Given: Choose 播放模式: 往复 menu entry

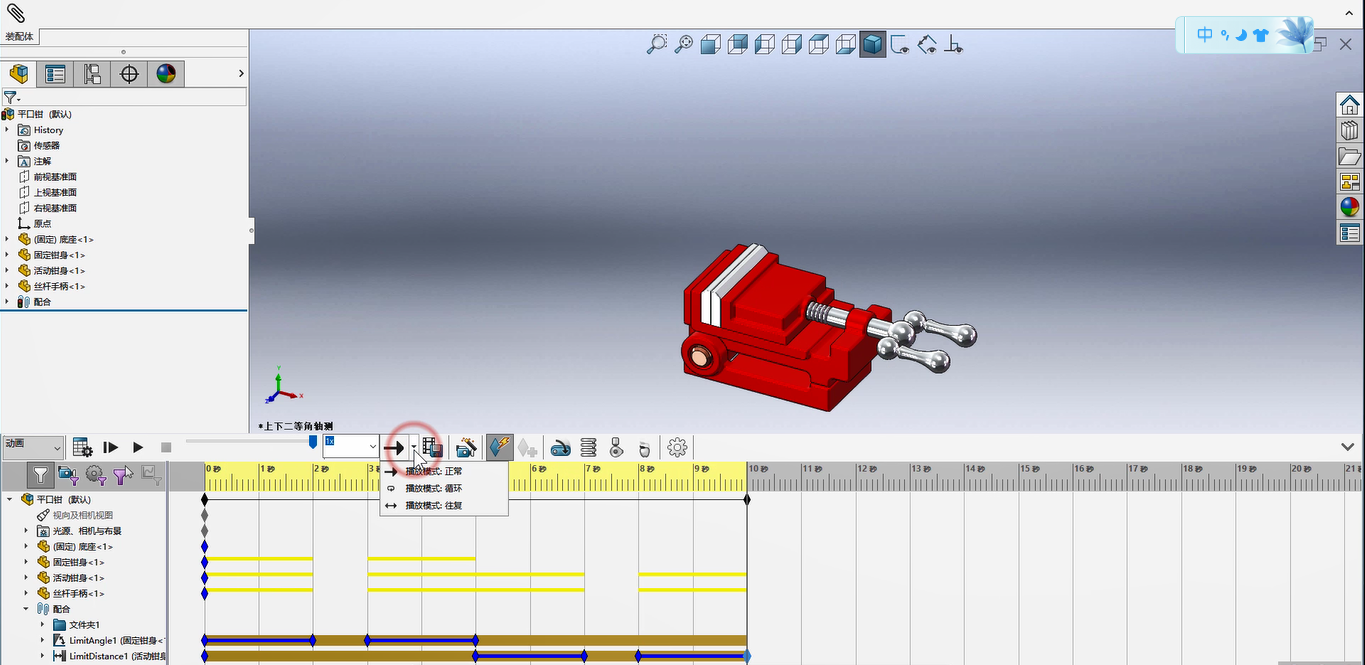Looking at the screenshot, I should [x=444, y=505].
